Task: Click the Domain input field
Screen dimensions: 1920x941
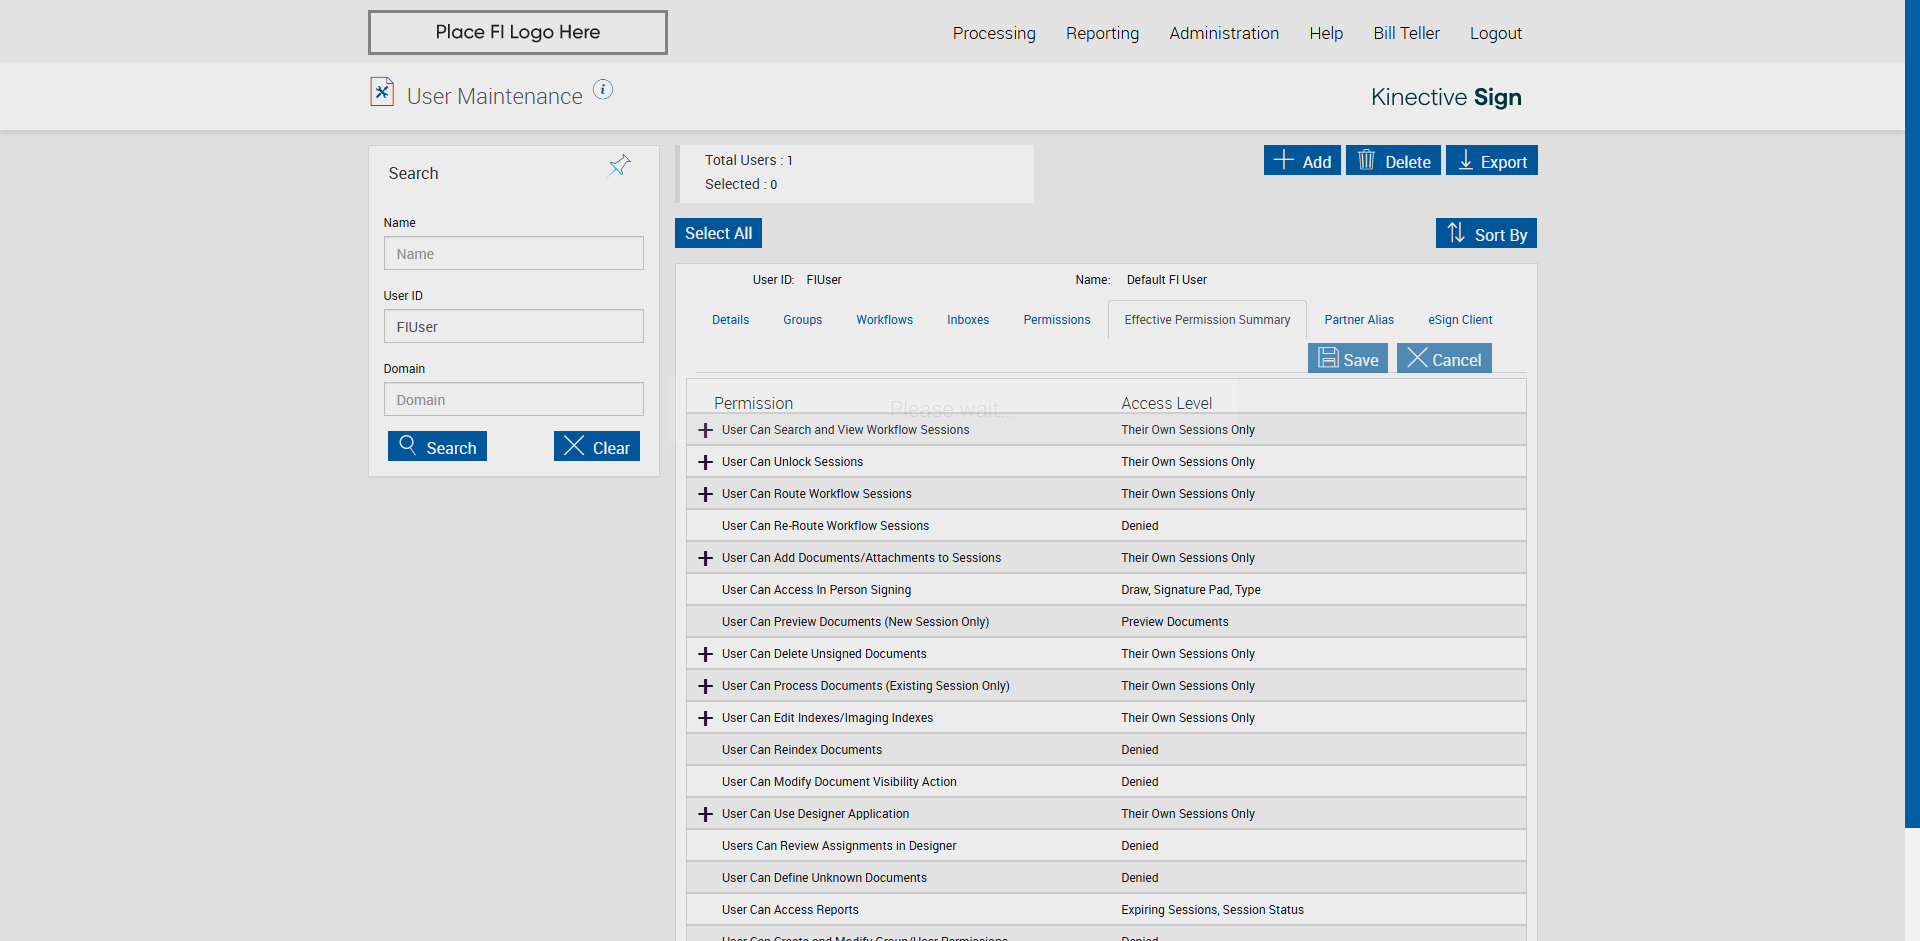Action: 513,400
